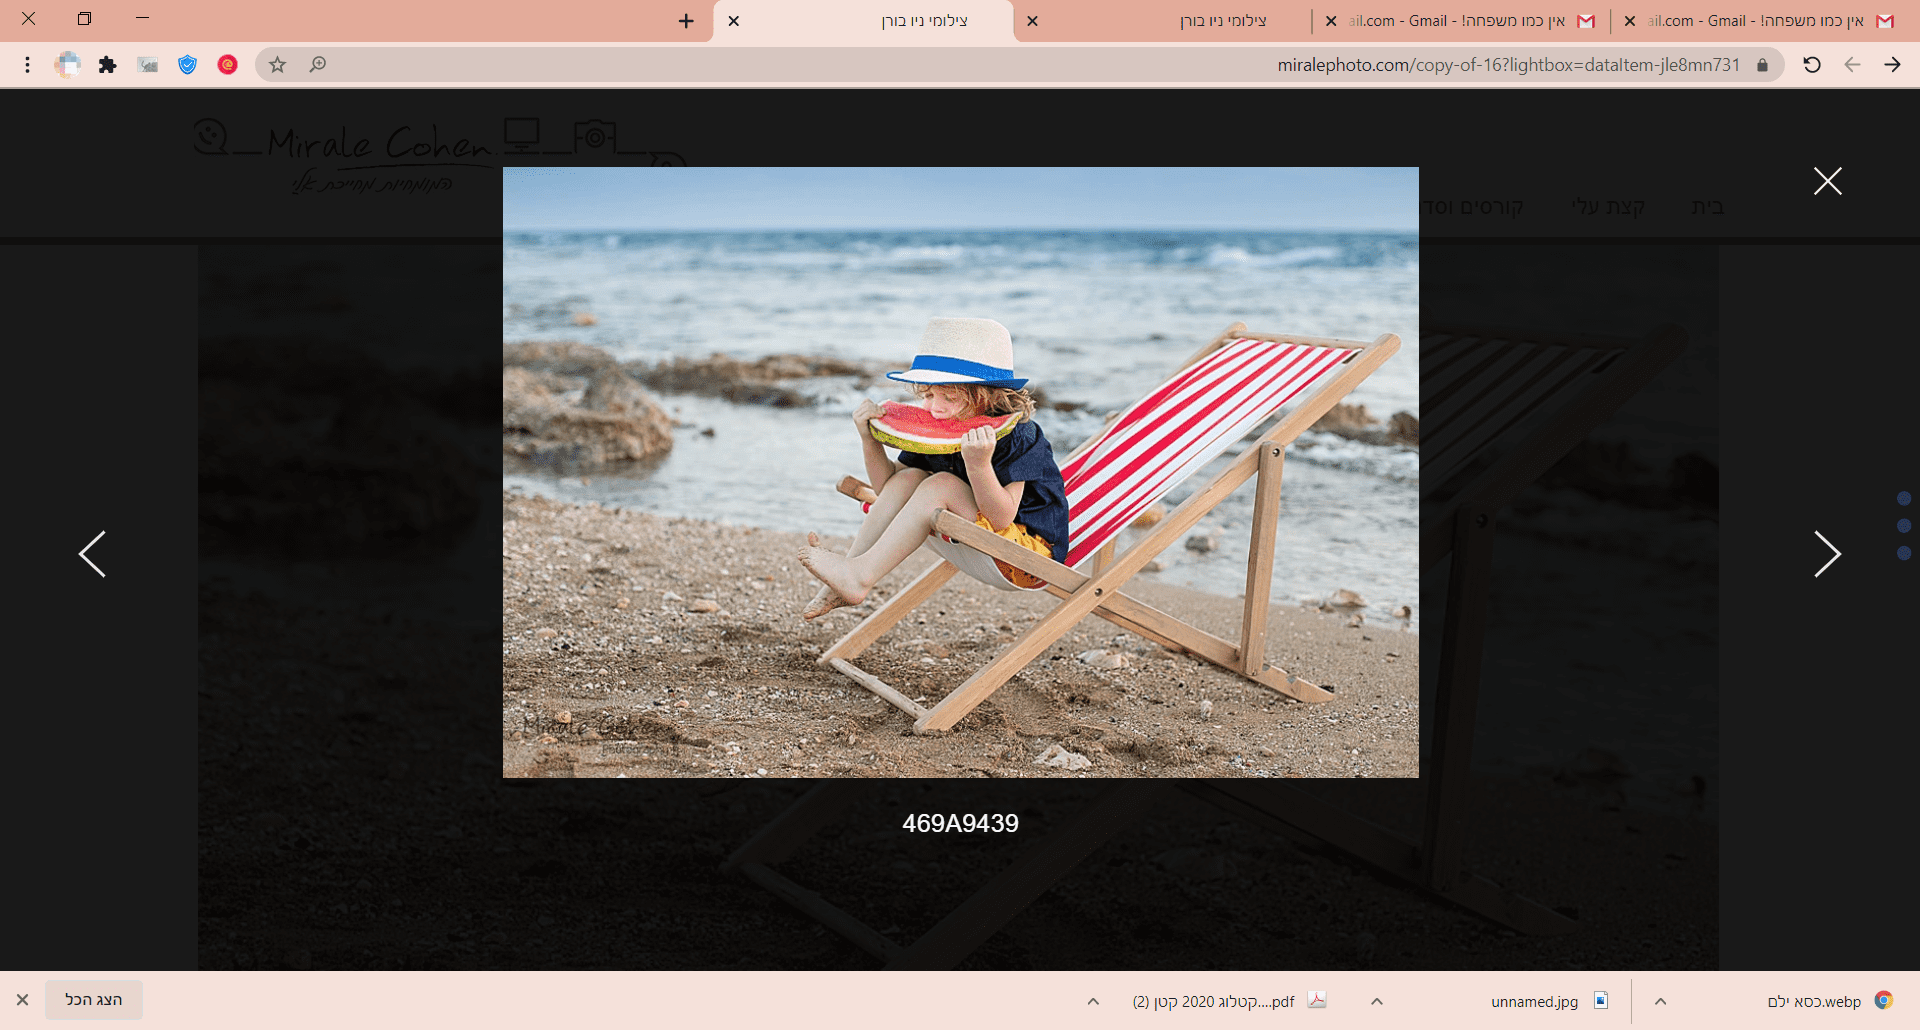This screenshot has width=1920, height=1030.
Task: Close the left Gmail tab
Action: pos(1331,21)
